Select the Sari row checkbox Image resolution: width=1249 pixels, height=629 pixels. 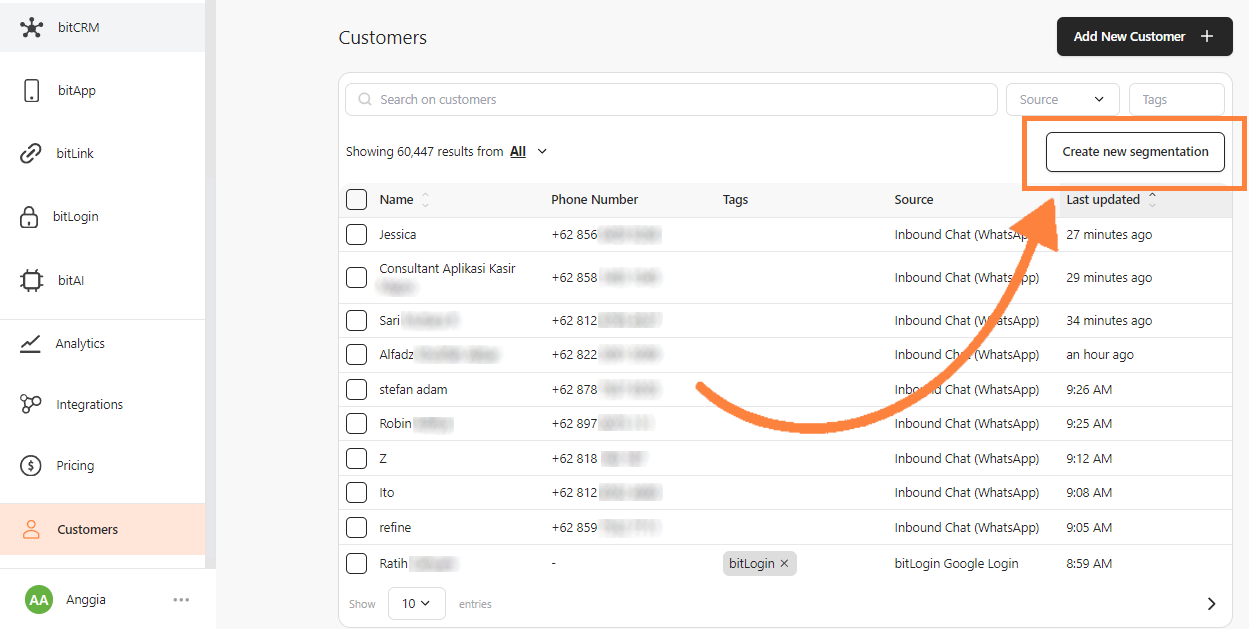[x=356, y=320]
